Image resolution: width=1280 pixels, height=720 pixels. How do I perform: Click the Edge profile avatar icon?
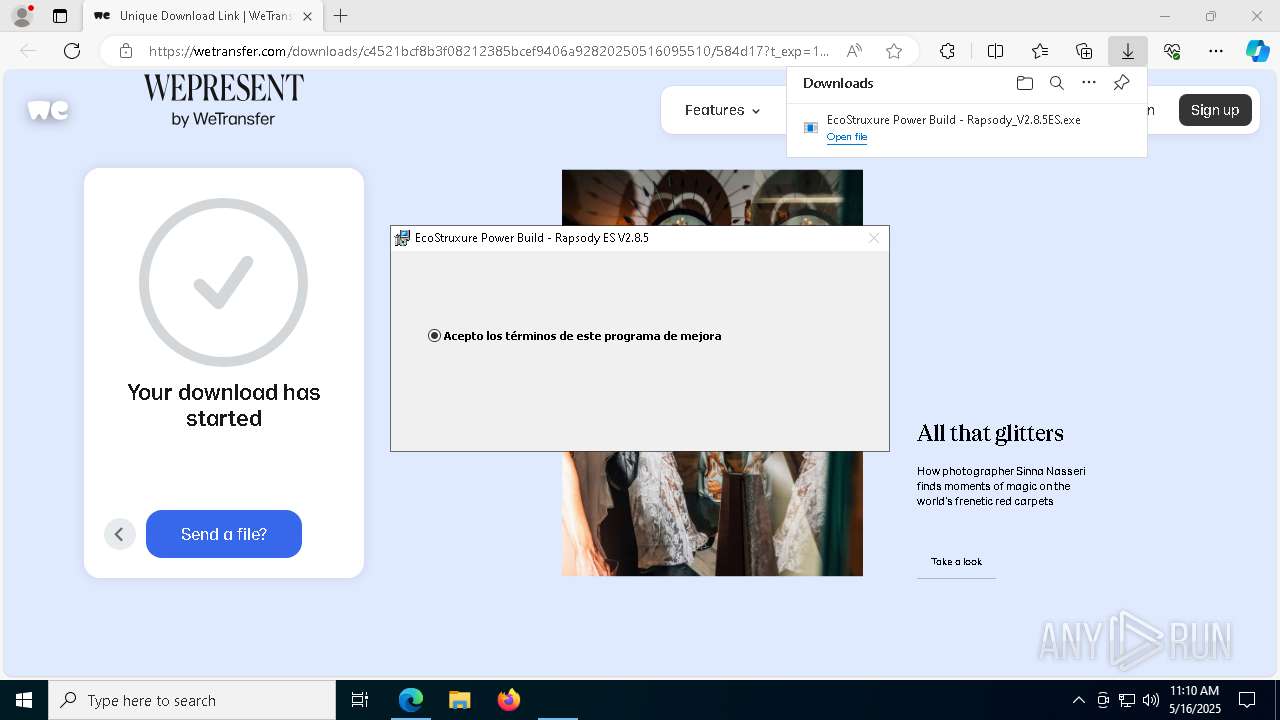(x=22, y=16)
